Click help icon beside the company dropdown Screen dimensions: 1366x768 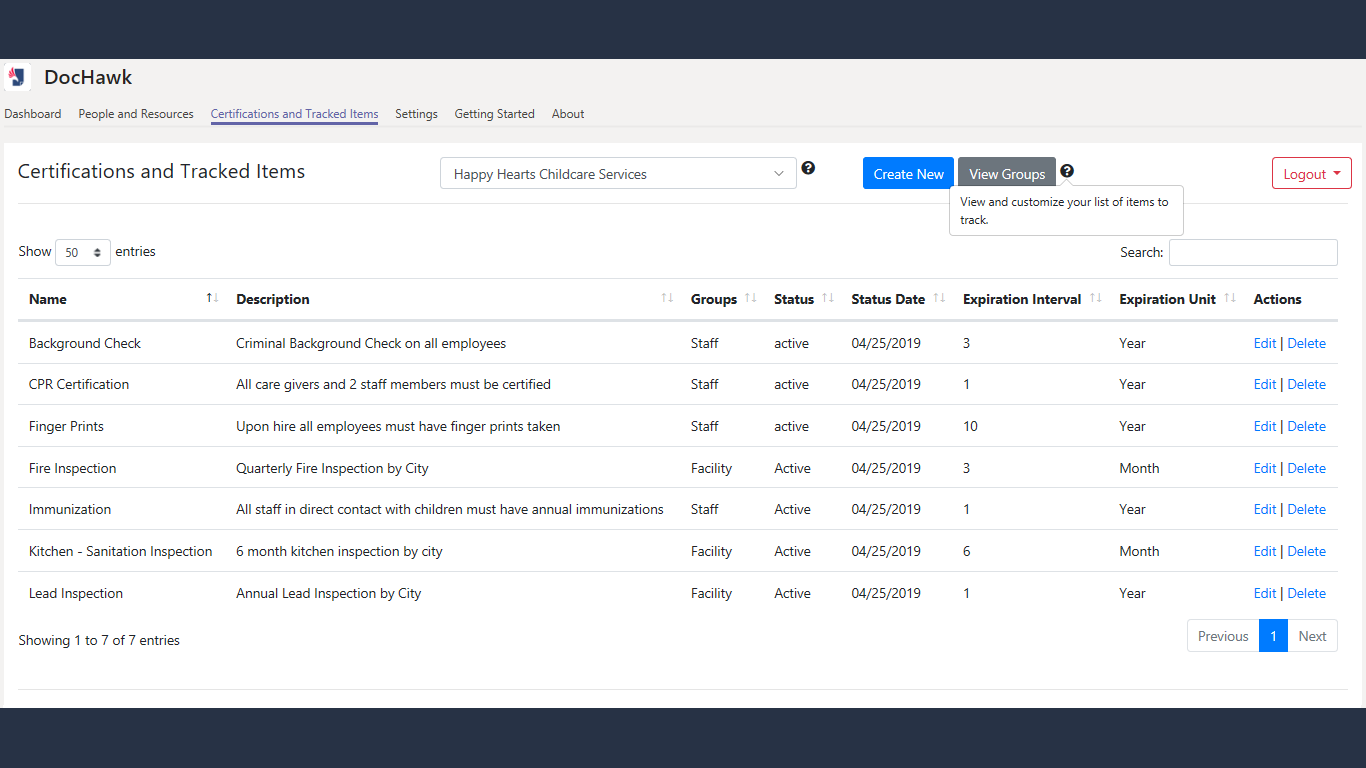coord(808,168)
